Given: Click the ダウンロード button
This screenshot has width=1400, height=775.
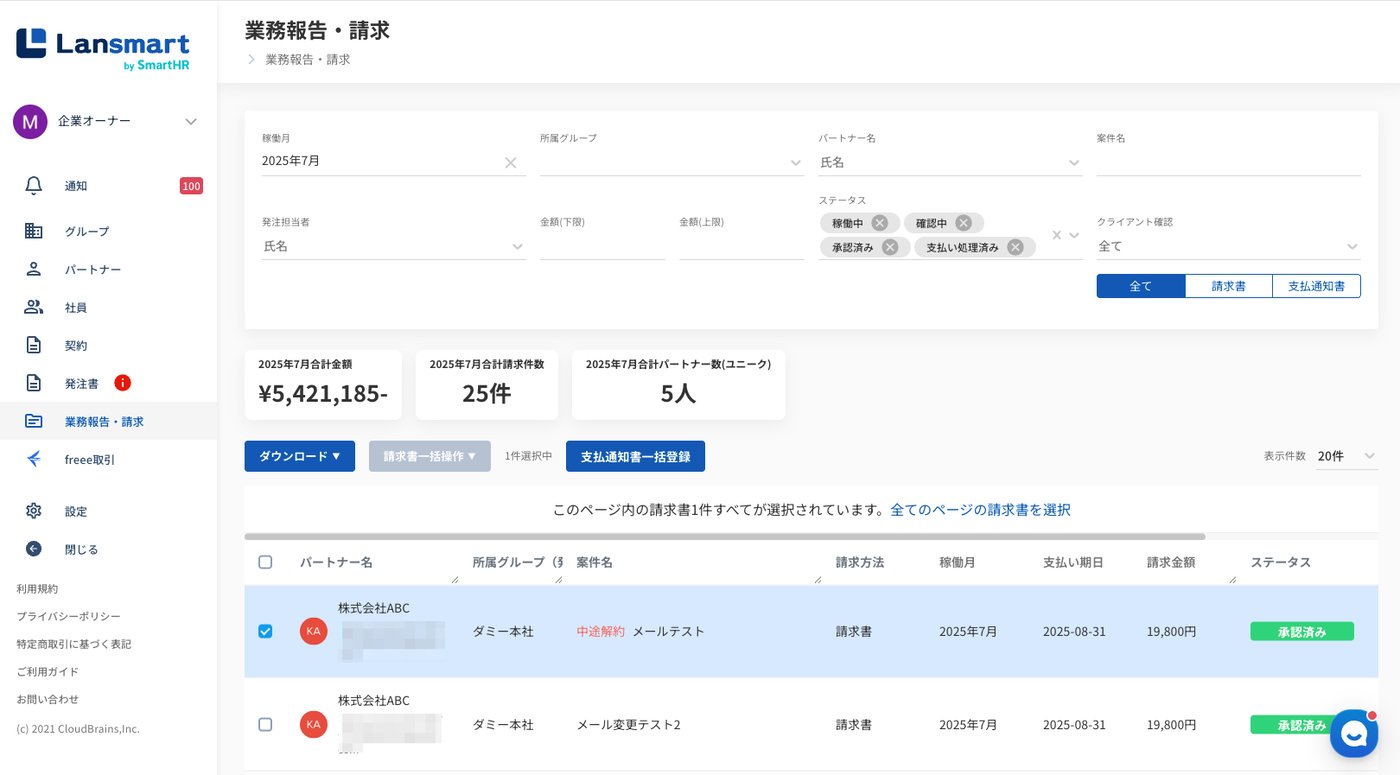Looking at the screenshot, I should point(299,456).
